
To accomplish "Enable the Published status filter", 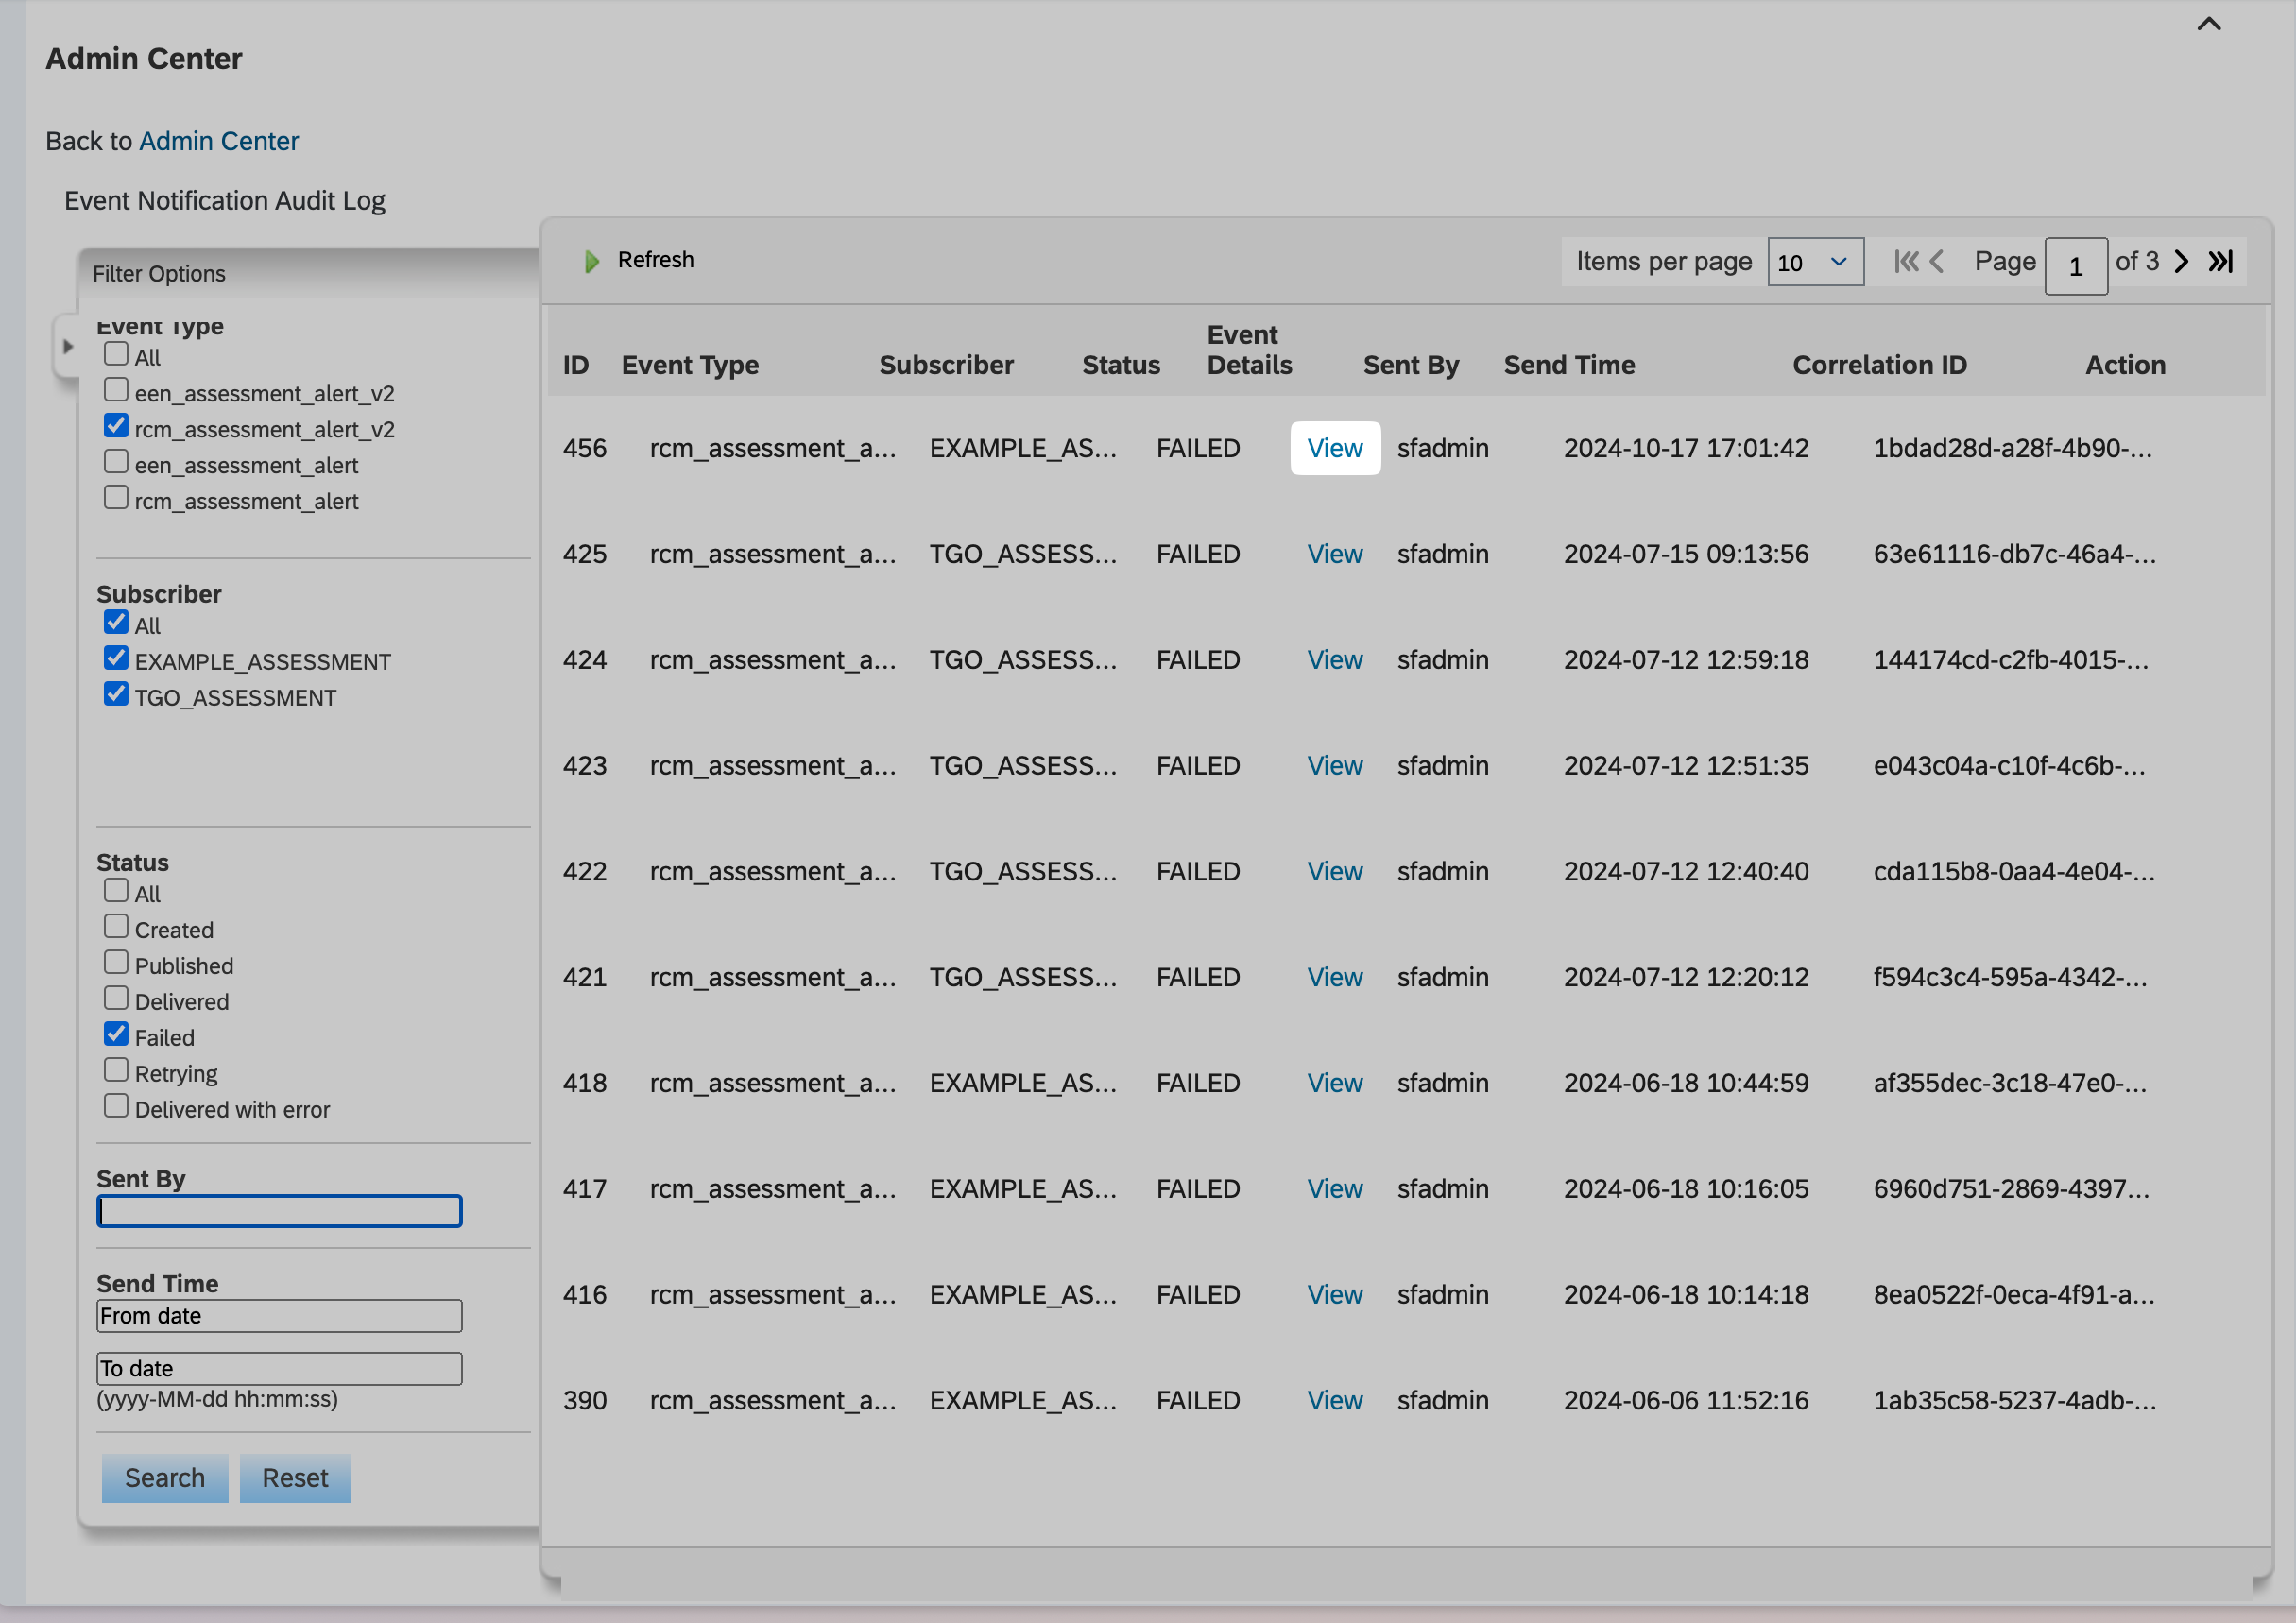I will click(x=116, y=962).
